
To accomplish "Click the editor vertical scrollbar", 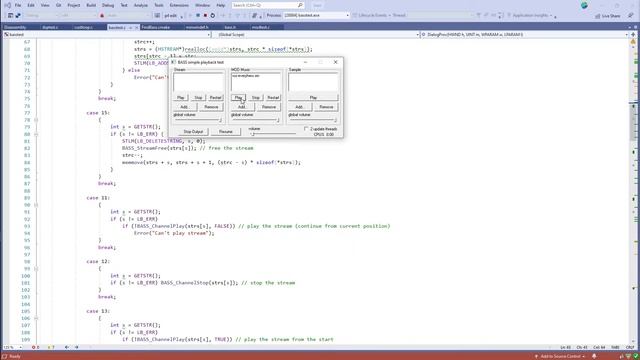I will pyautogui.click(x=633, y=192).
